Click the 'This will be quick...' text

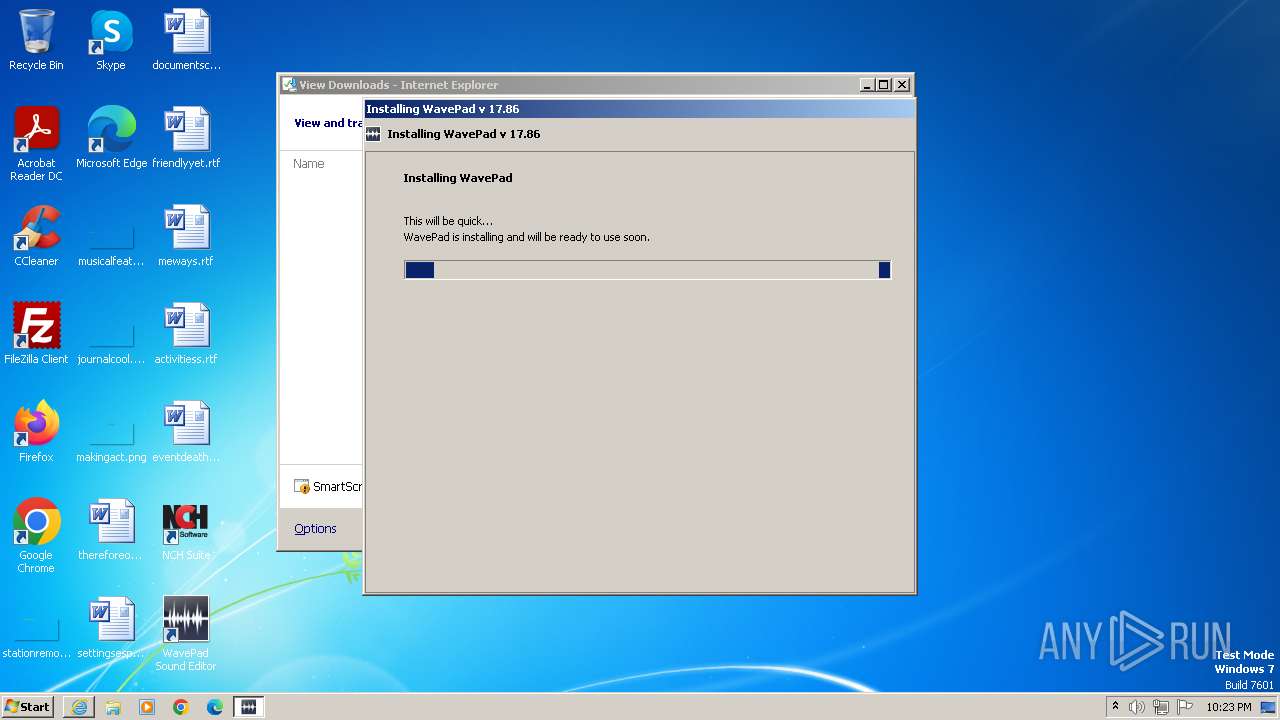point(448,221)
